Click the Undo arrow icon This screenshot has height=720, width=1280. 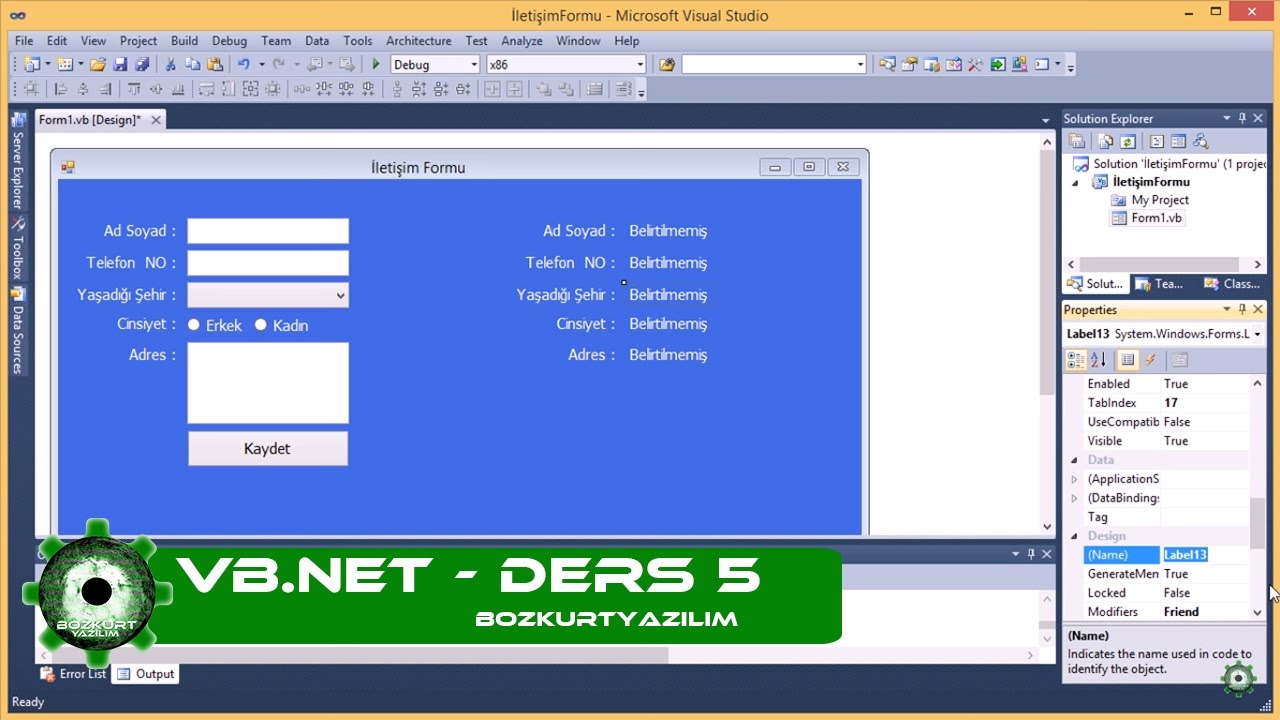click(x=243, y=65)
